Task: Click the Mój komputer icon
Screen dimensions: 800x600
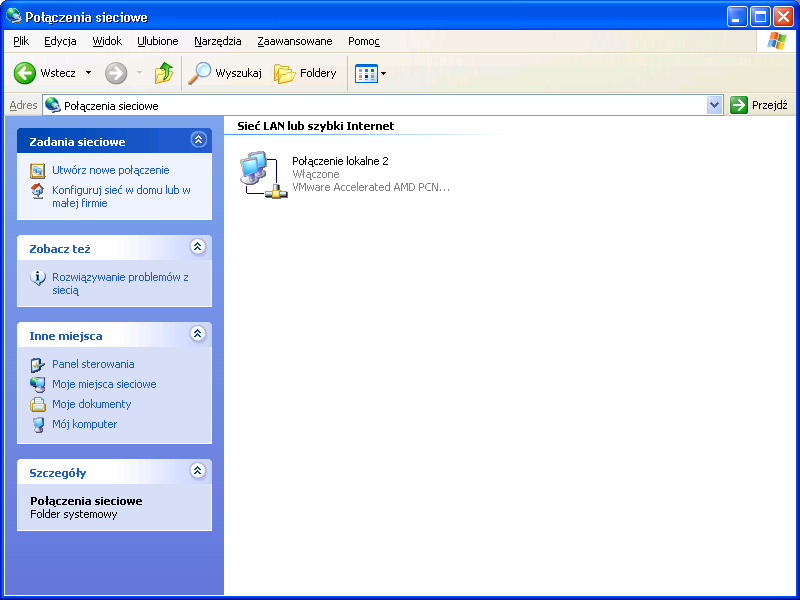Action: click(x=38, y=424)
